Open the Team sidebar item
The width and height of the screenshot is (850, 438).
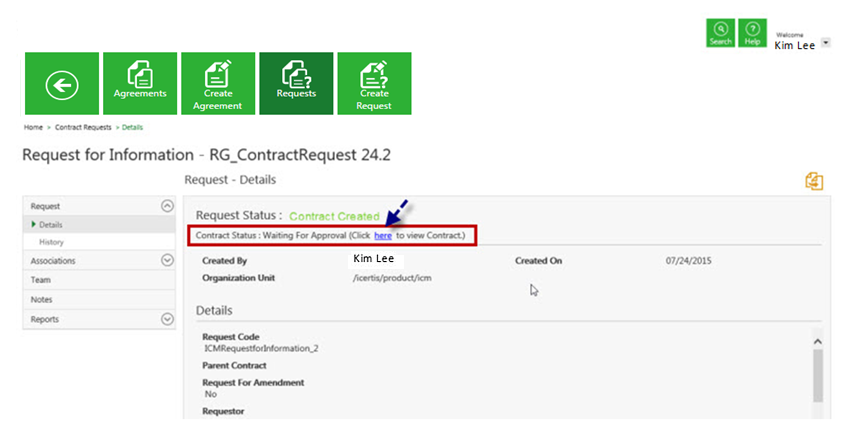pos(41,280)
